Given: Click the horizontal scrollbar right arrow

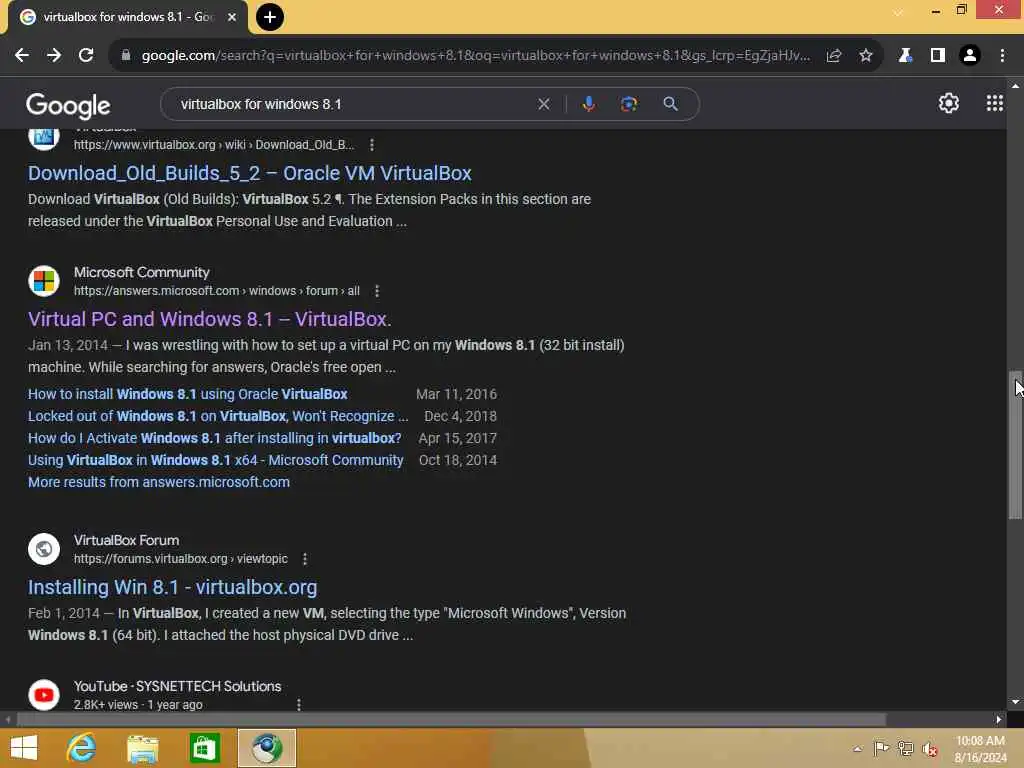Looking at the screenshot, I should click(998, 720).
